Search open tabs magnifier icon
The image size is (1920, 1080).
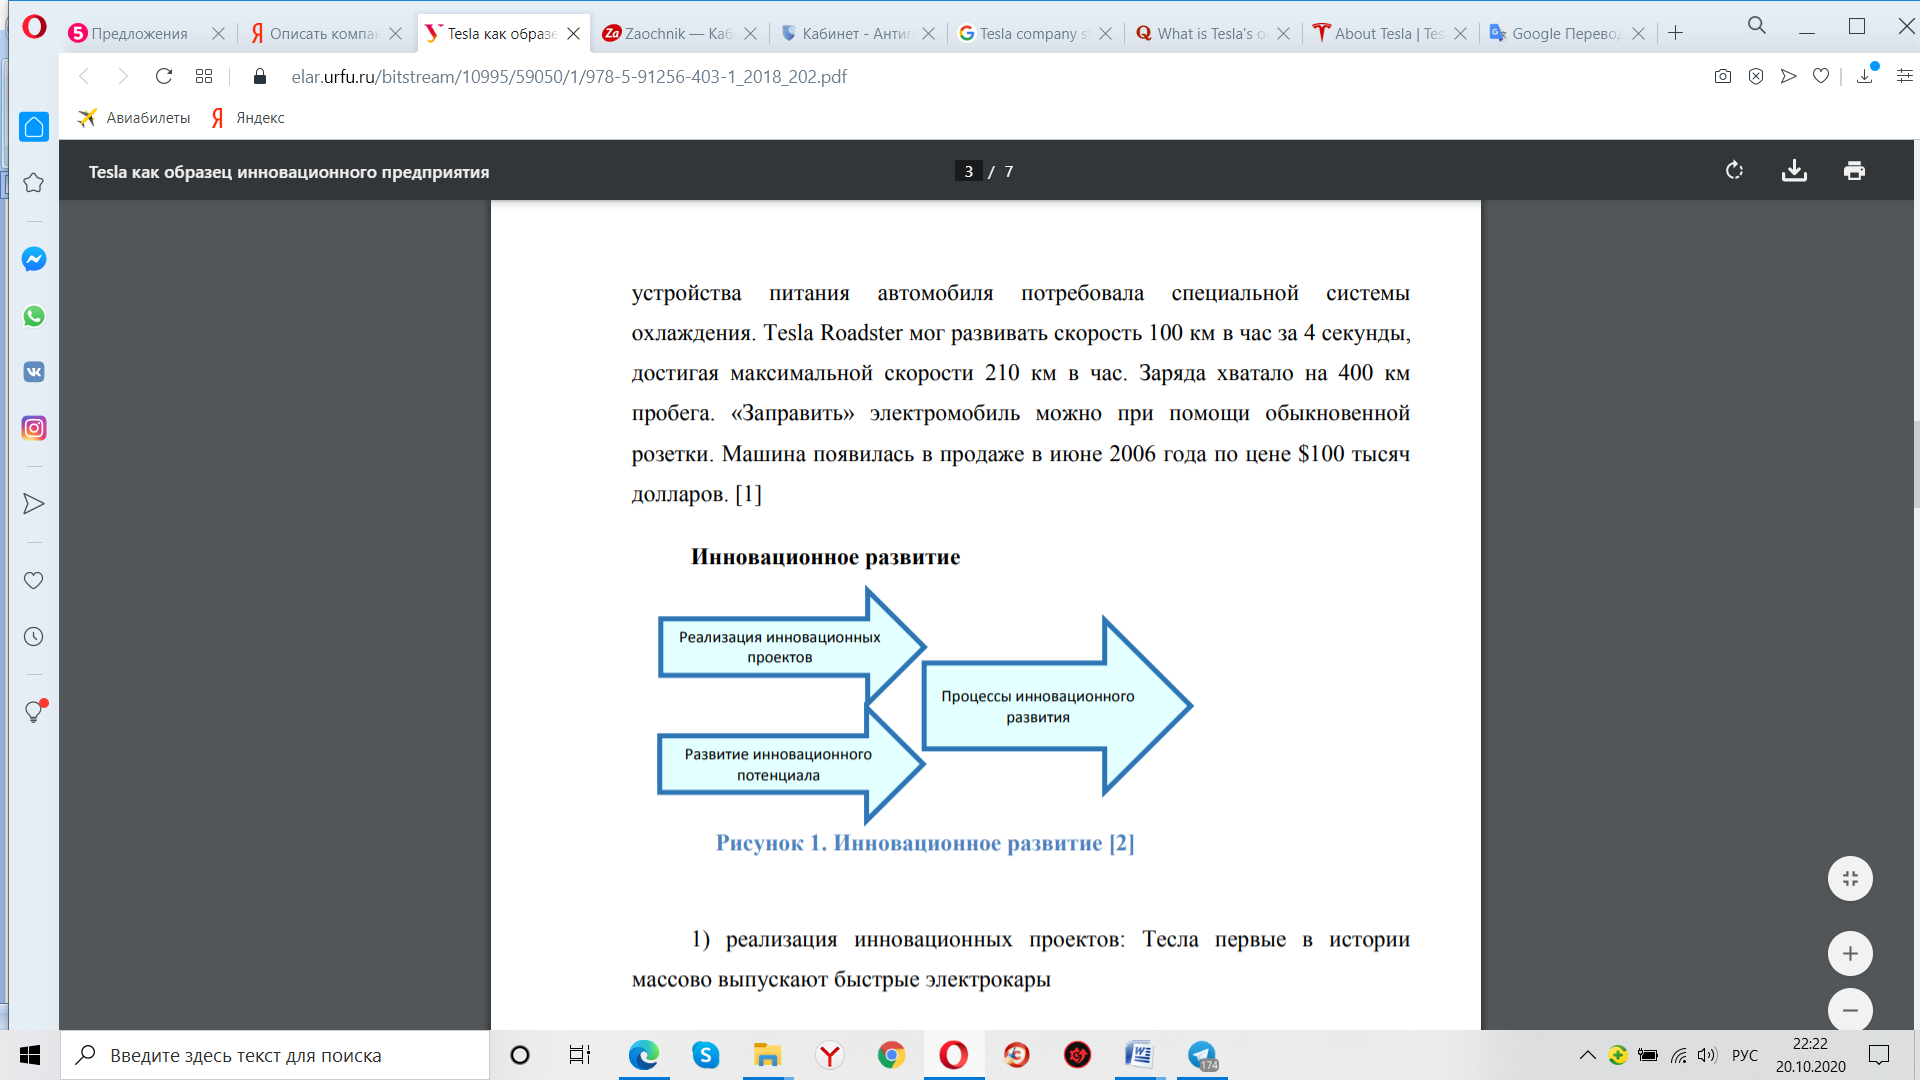pyautogui.click(x=1757, y=26)
